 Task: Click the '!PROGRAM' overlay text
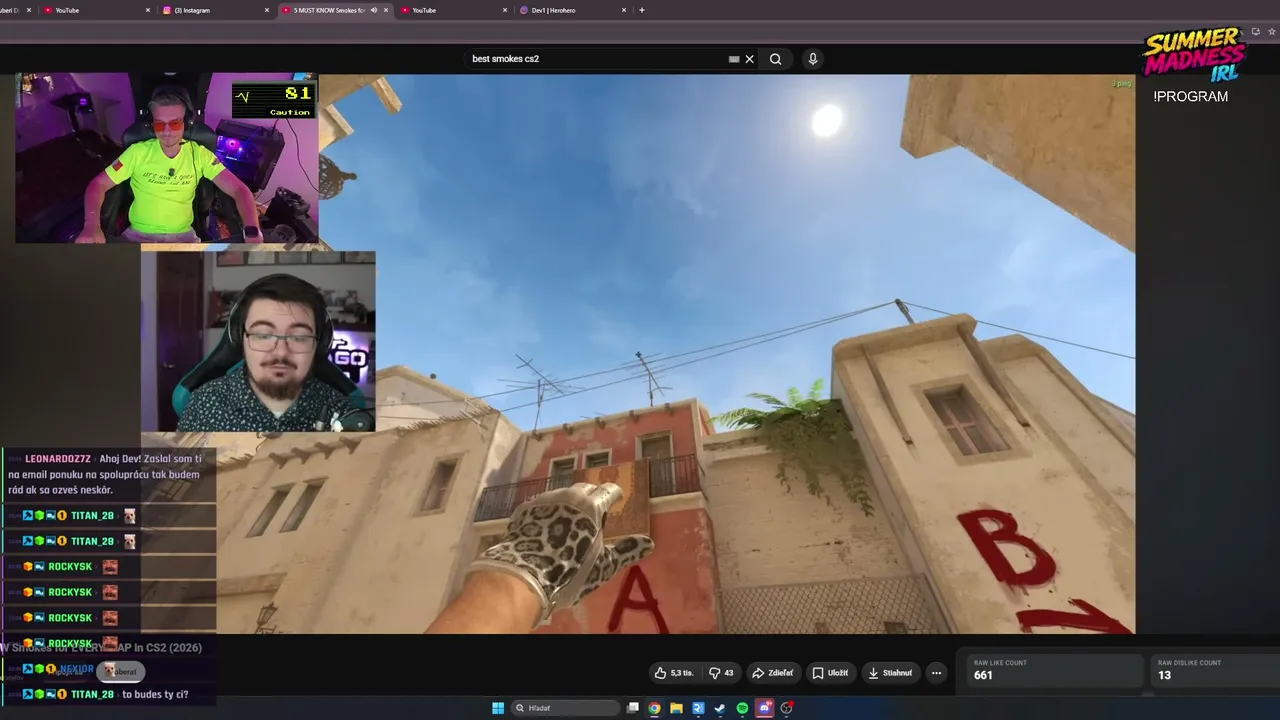pos(1190,97)
